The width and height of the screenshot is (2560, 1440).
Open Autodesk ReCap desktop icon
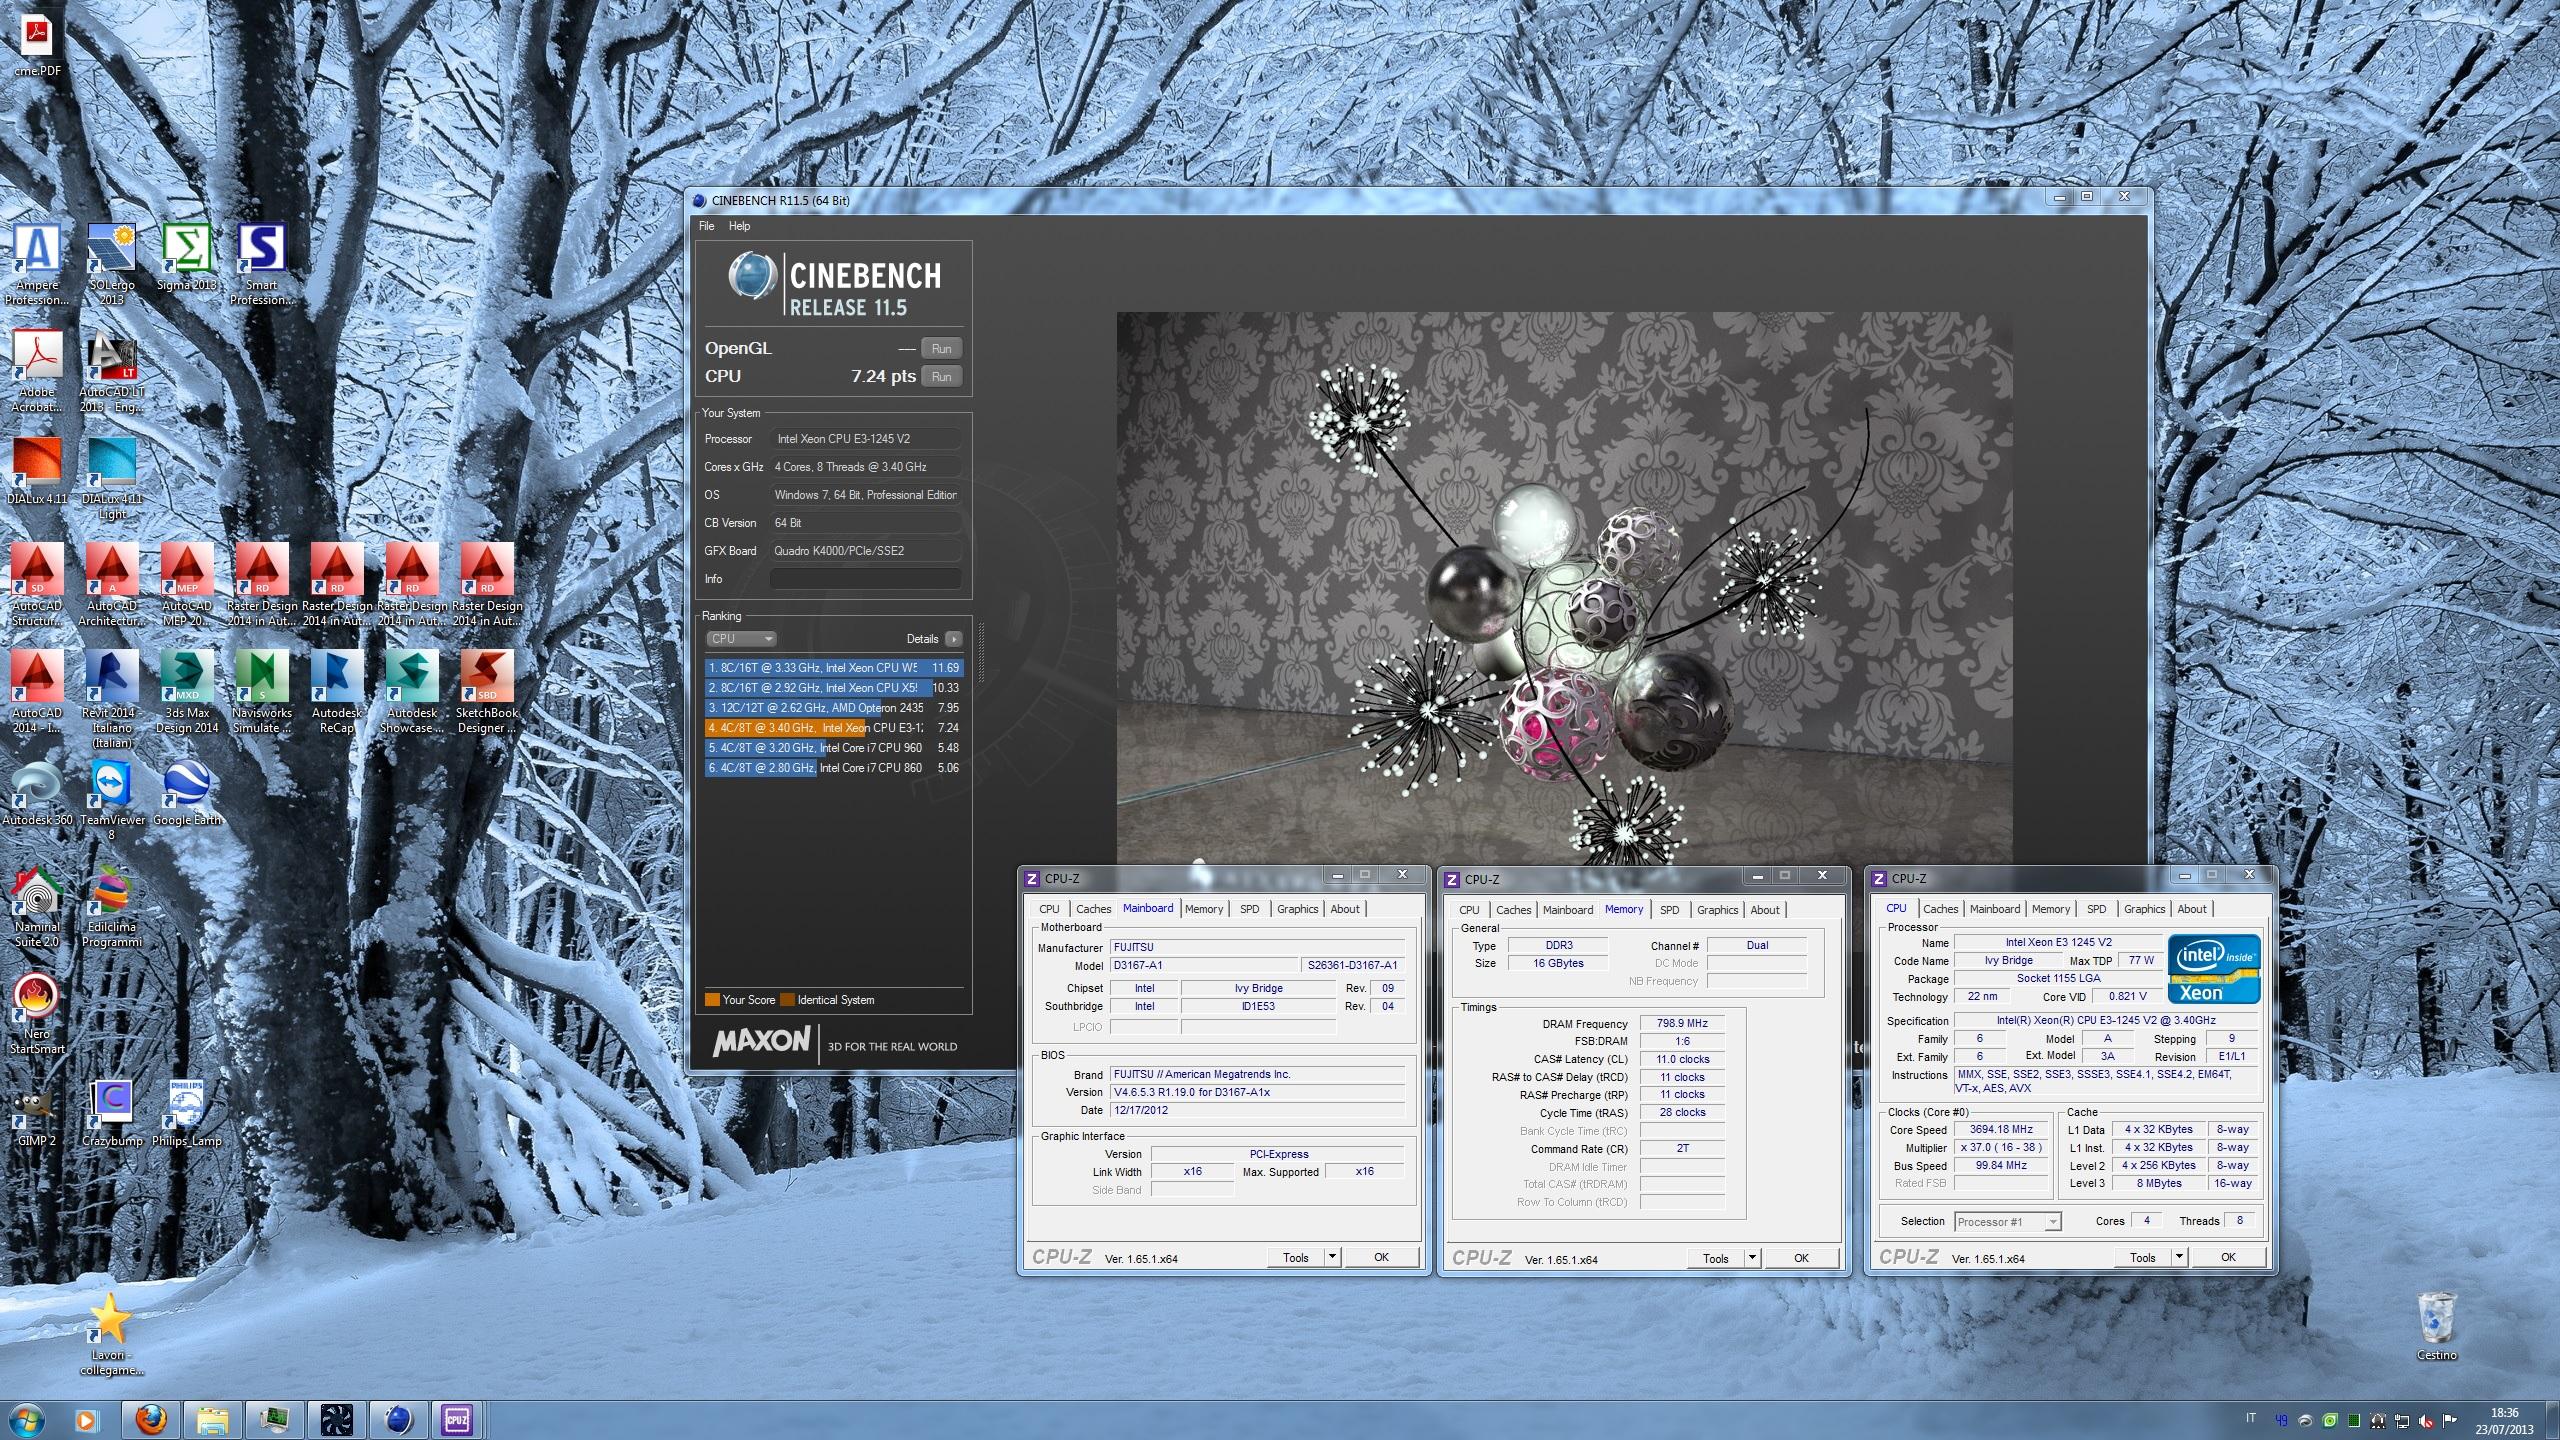(x=337, y=693)
